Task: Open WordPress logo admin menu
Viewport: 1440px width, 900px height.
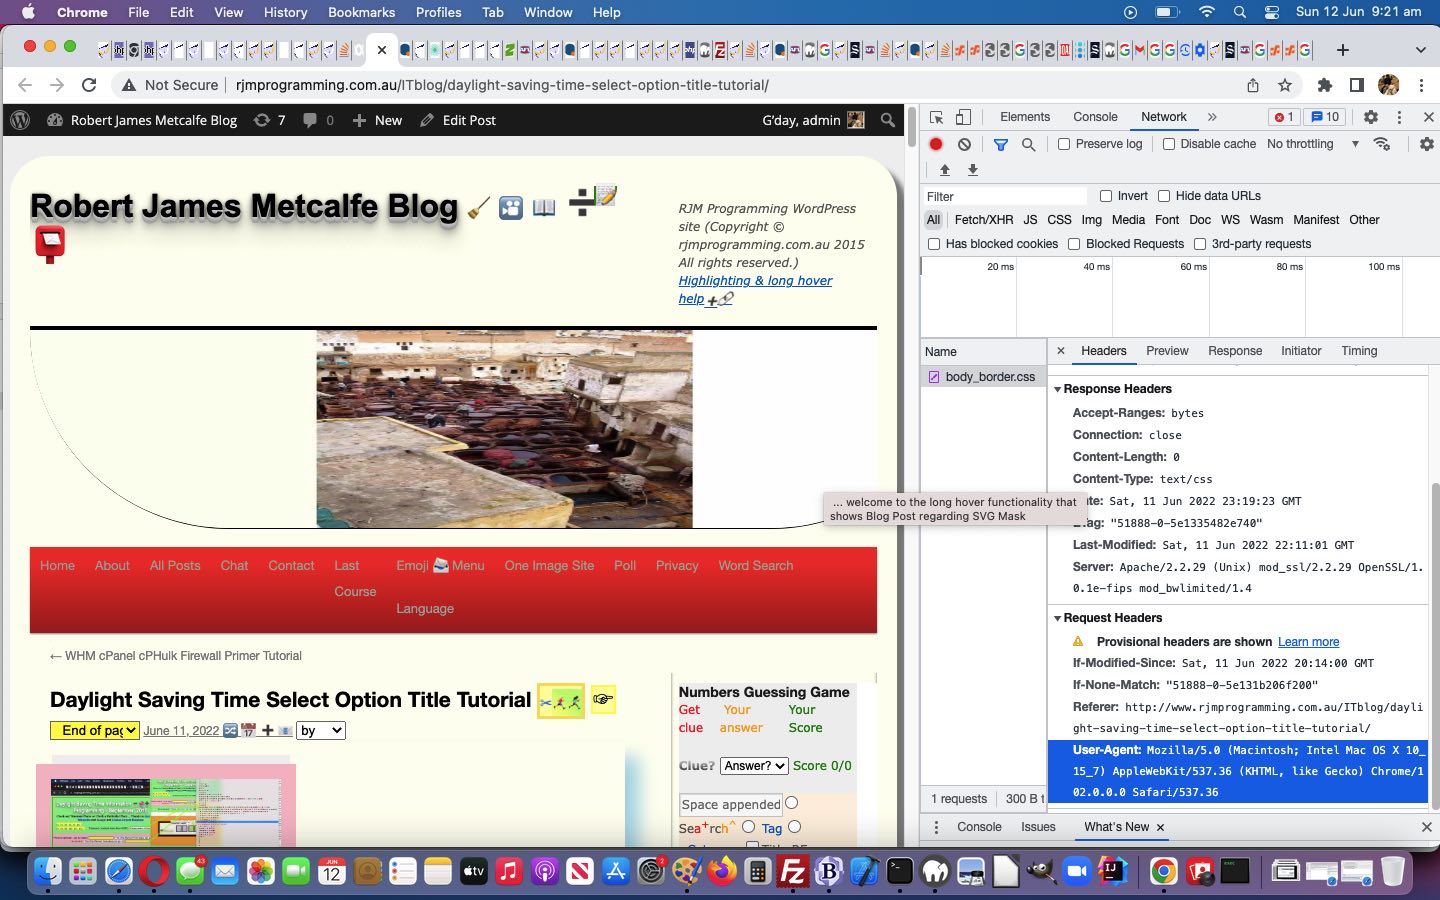Action: [x=20, y=120]
